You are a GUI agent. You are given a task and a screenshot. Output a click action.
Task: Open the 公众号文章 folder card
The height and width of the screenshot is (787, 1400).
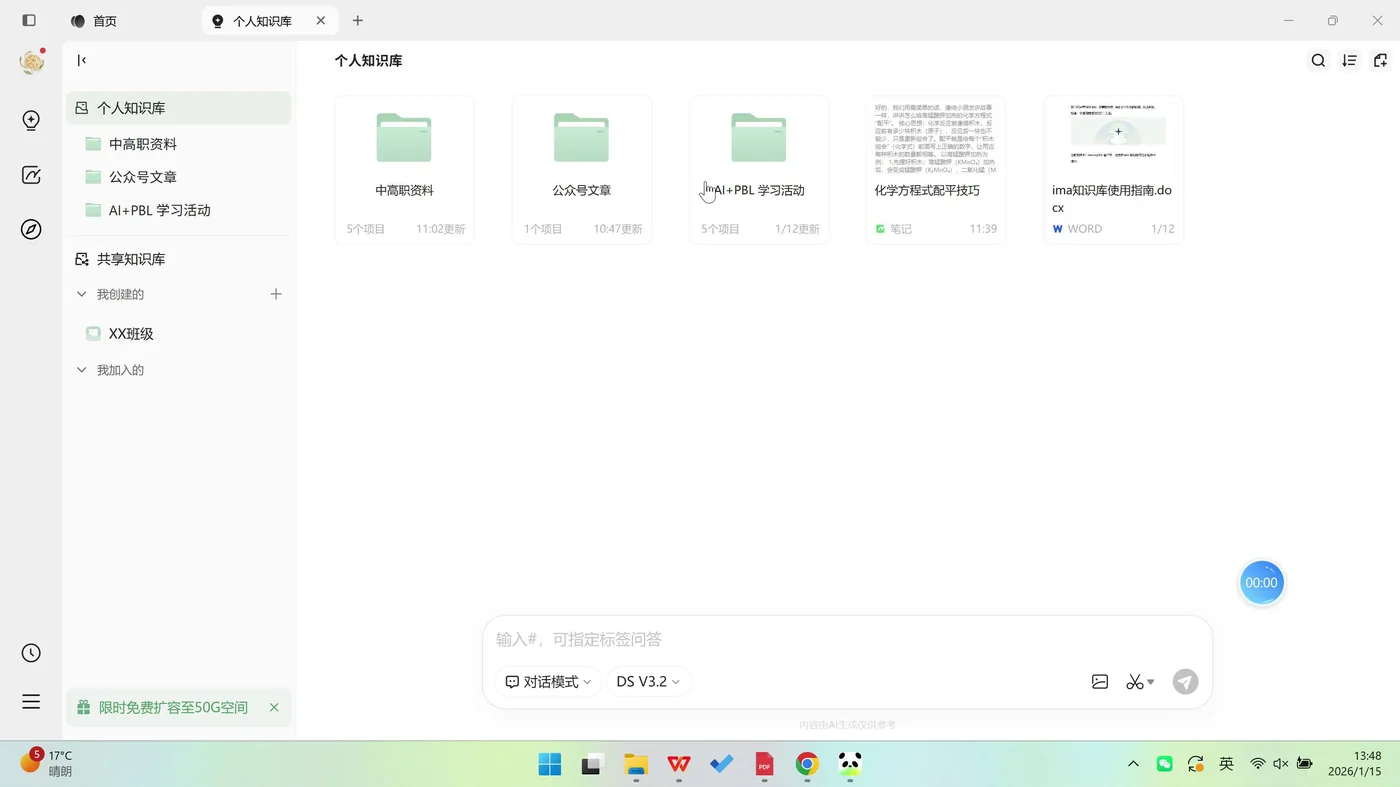tap(582, 170)
